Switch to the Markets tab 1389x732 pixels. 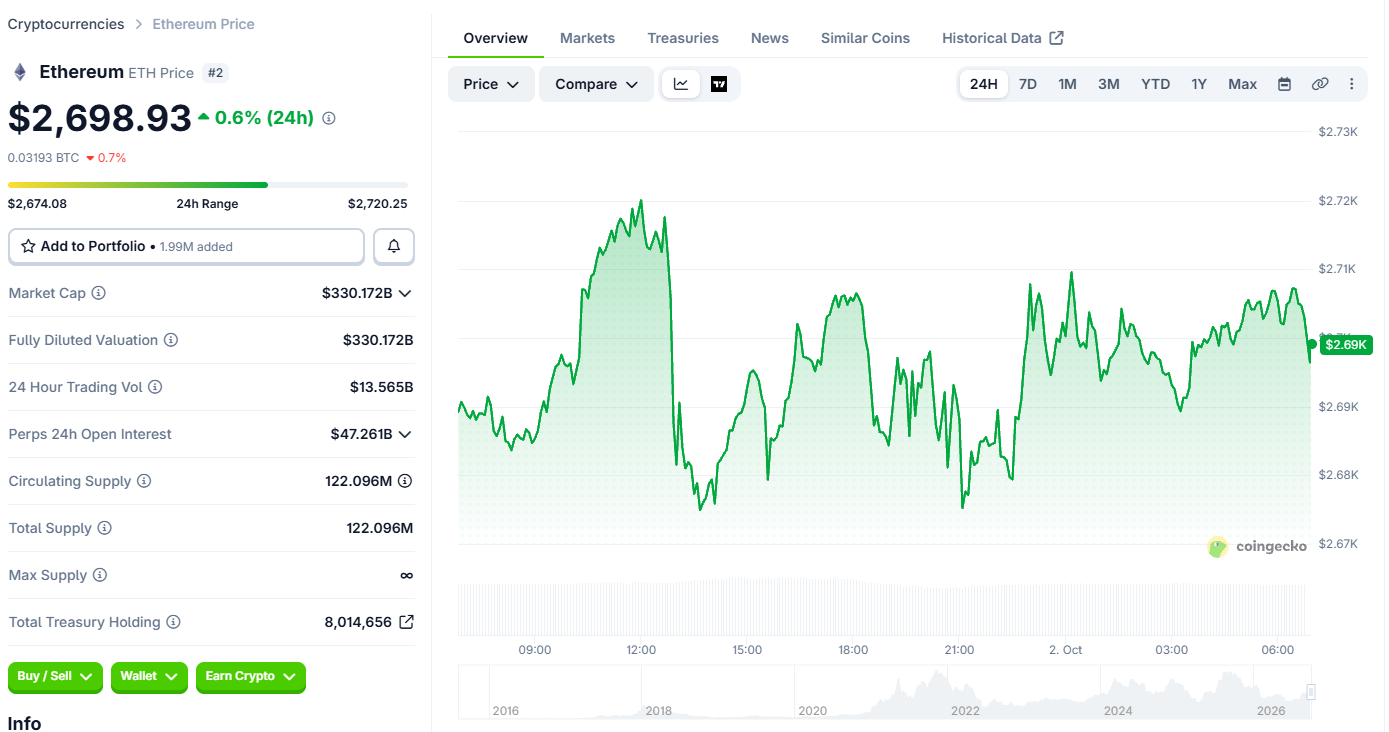[588, 38]
